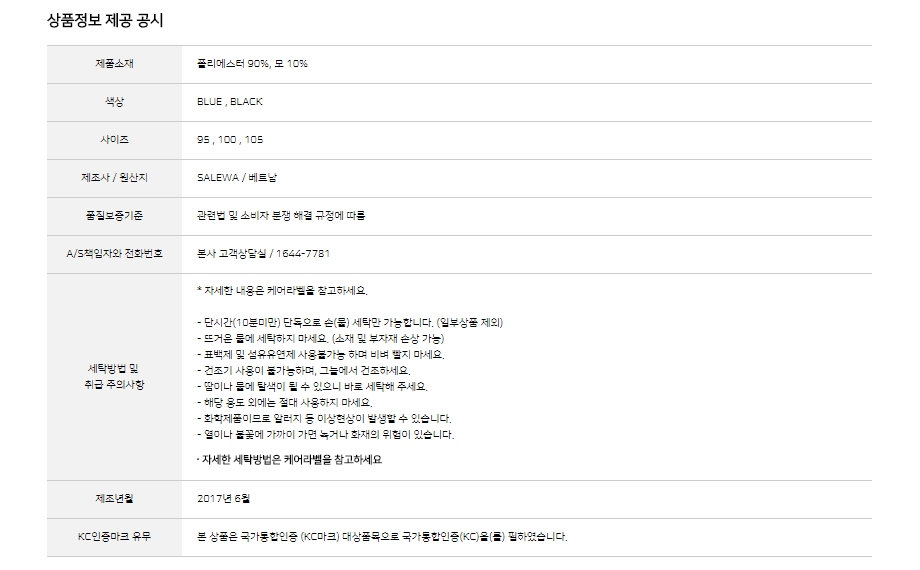Click the bold 자세한 세탁방법은 케어라벨을 참고하세요 note
This screenshot has width=920, height=570.
point(290,460)
